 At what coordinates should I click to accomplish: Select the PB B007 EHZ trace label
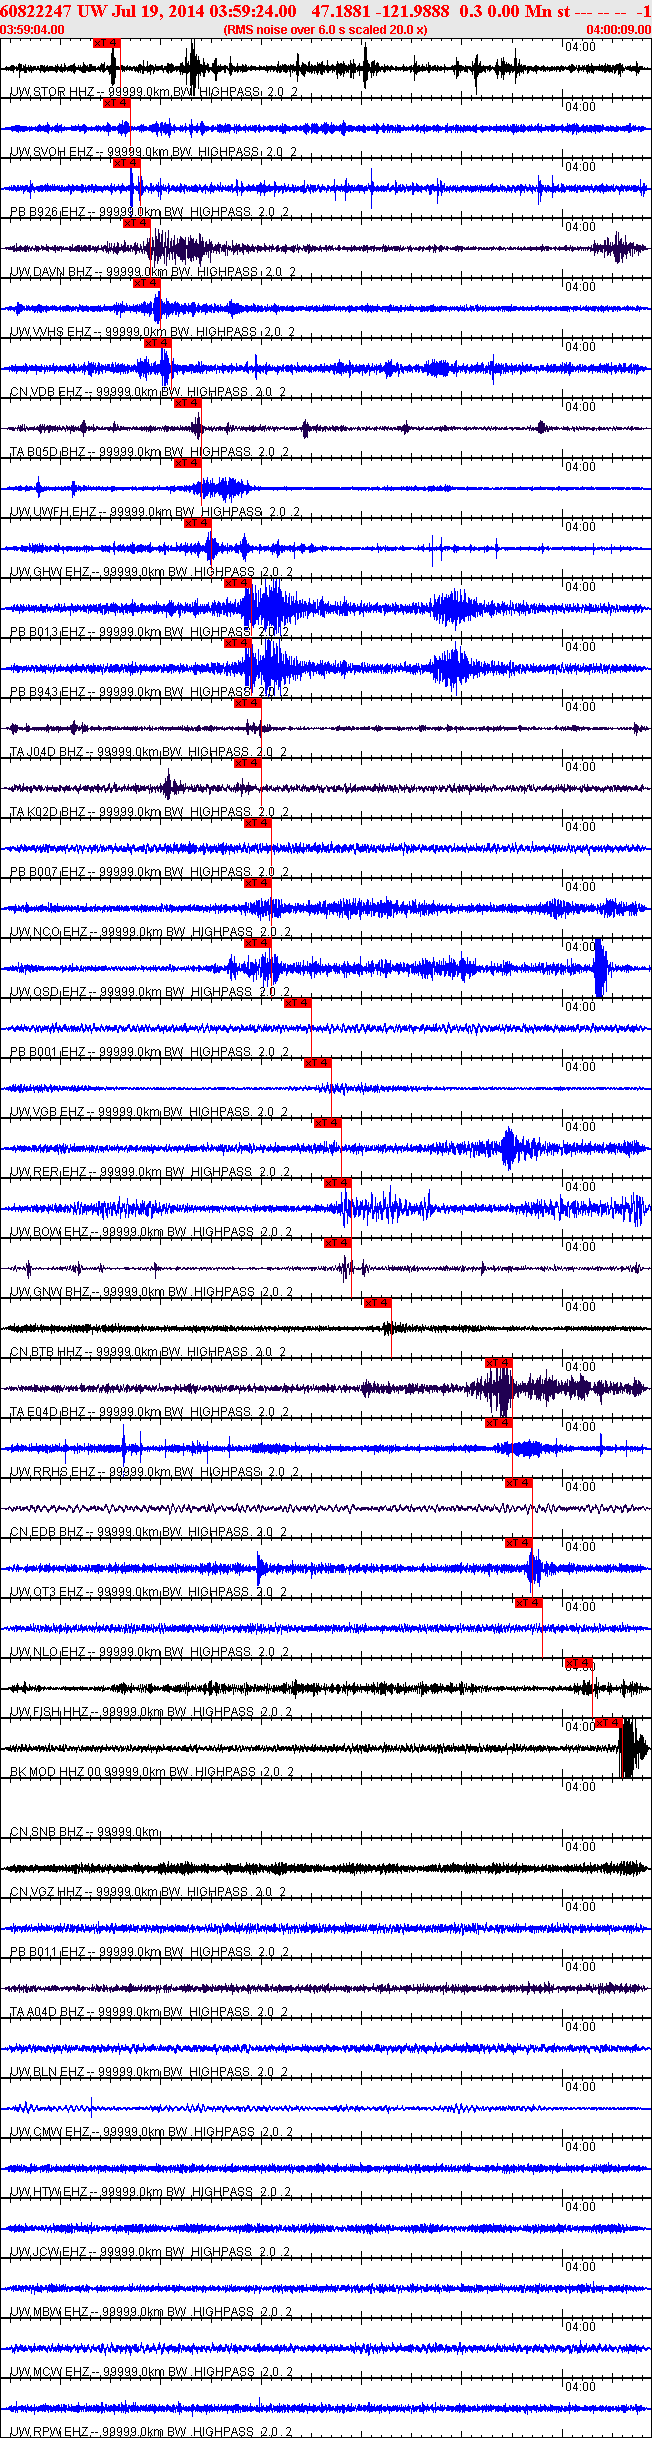pos(149,872)
